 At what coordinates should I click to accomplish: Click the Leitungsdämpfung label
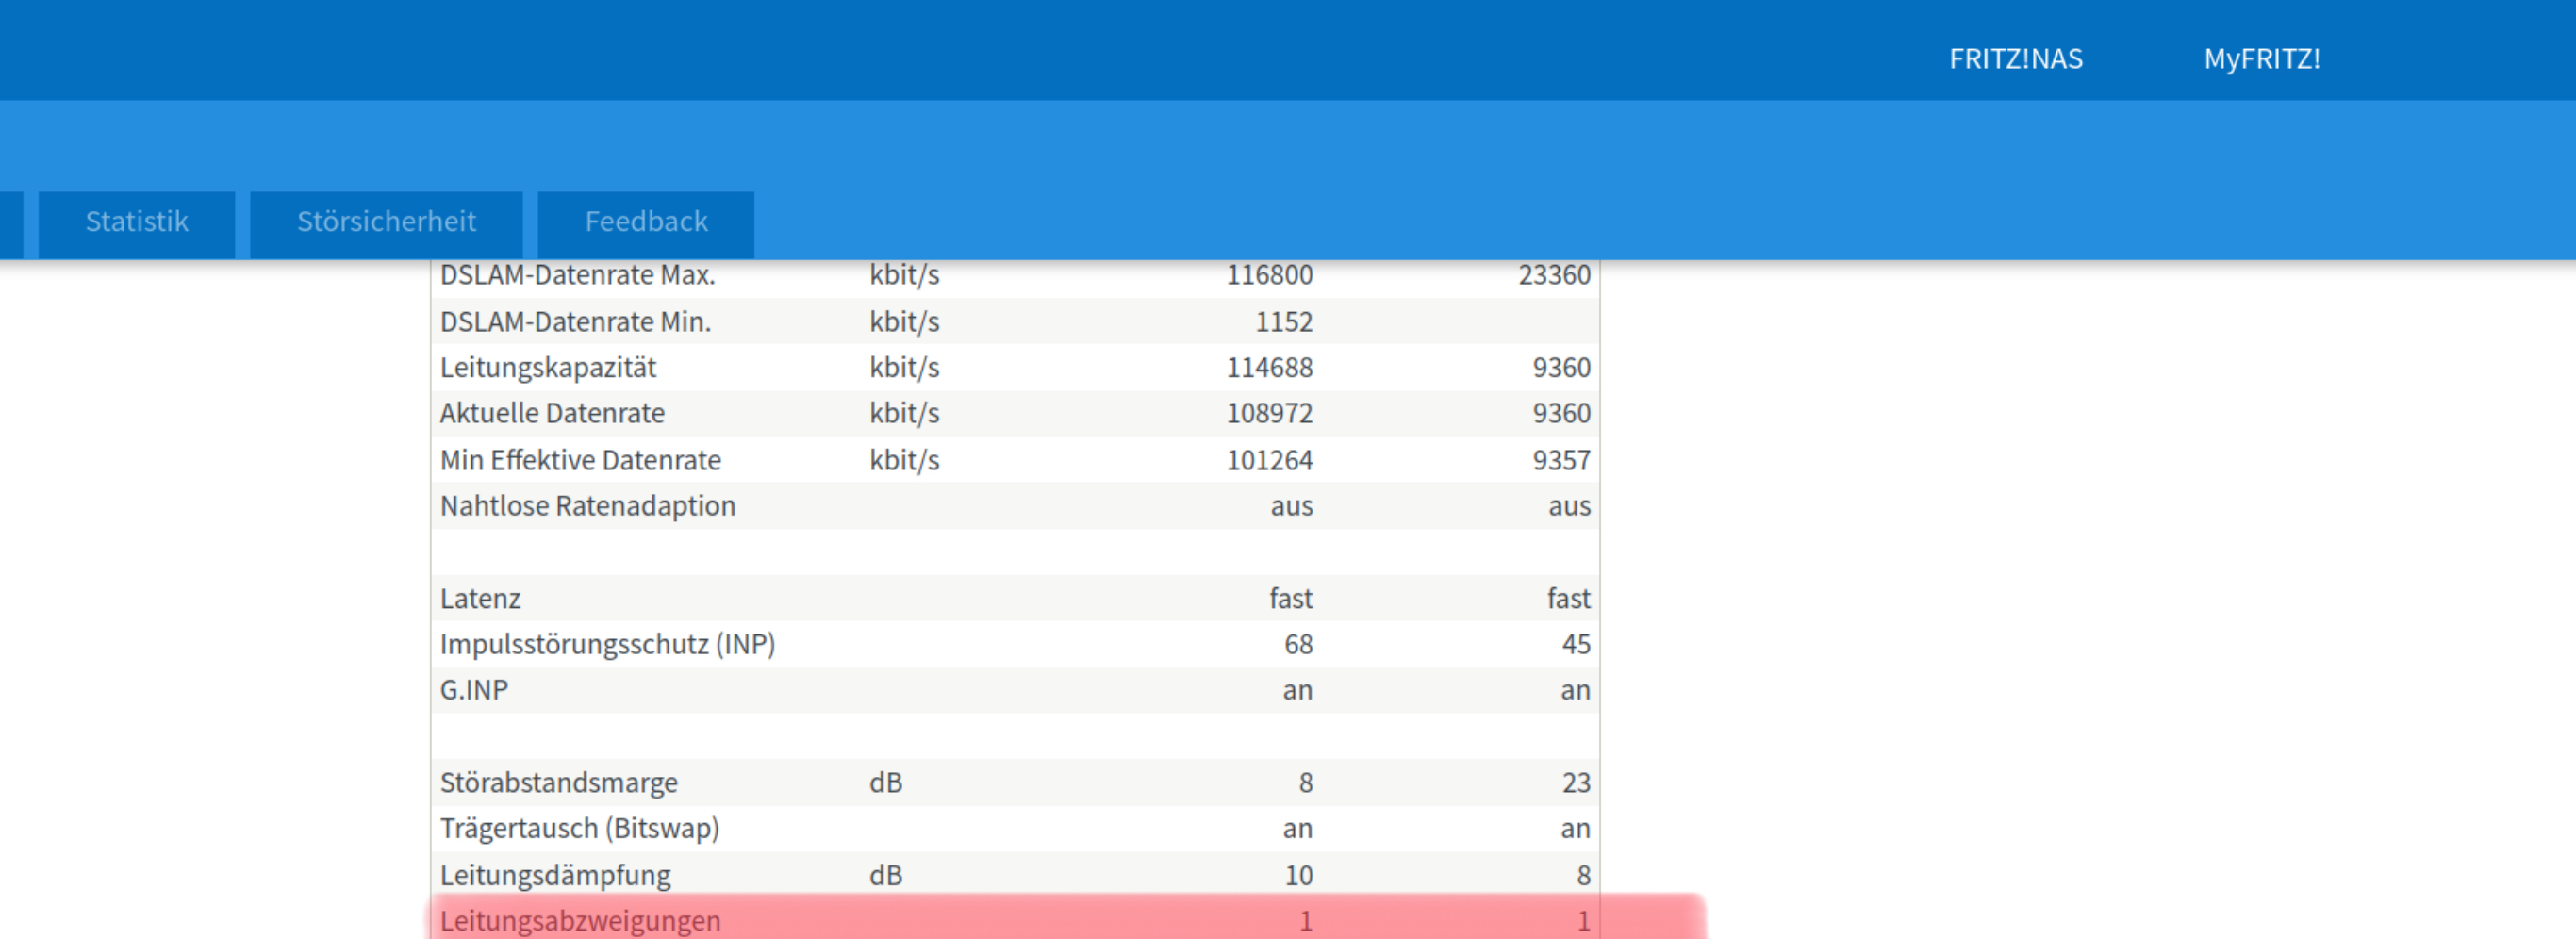coord(555,876)
